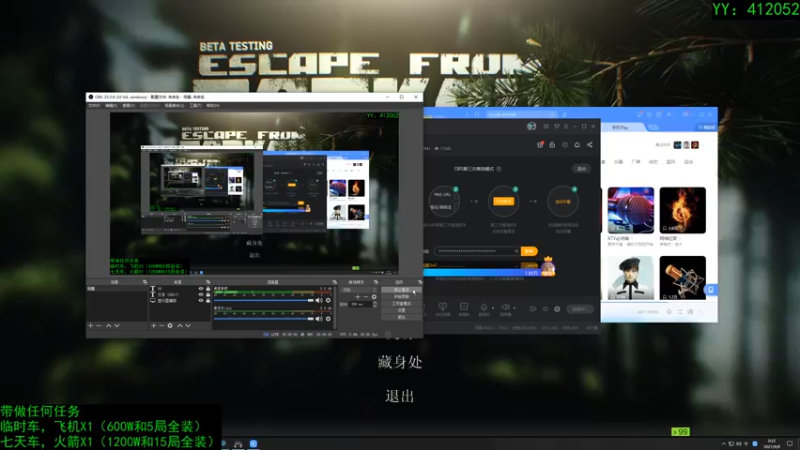Add a new source with plus in sources panel

pos(154,326)
